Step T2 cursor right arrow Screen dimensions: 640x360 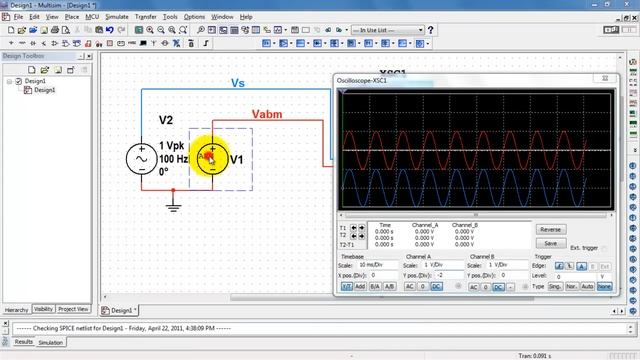(361, 236)
